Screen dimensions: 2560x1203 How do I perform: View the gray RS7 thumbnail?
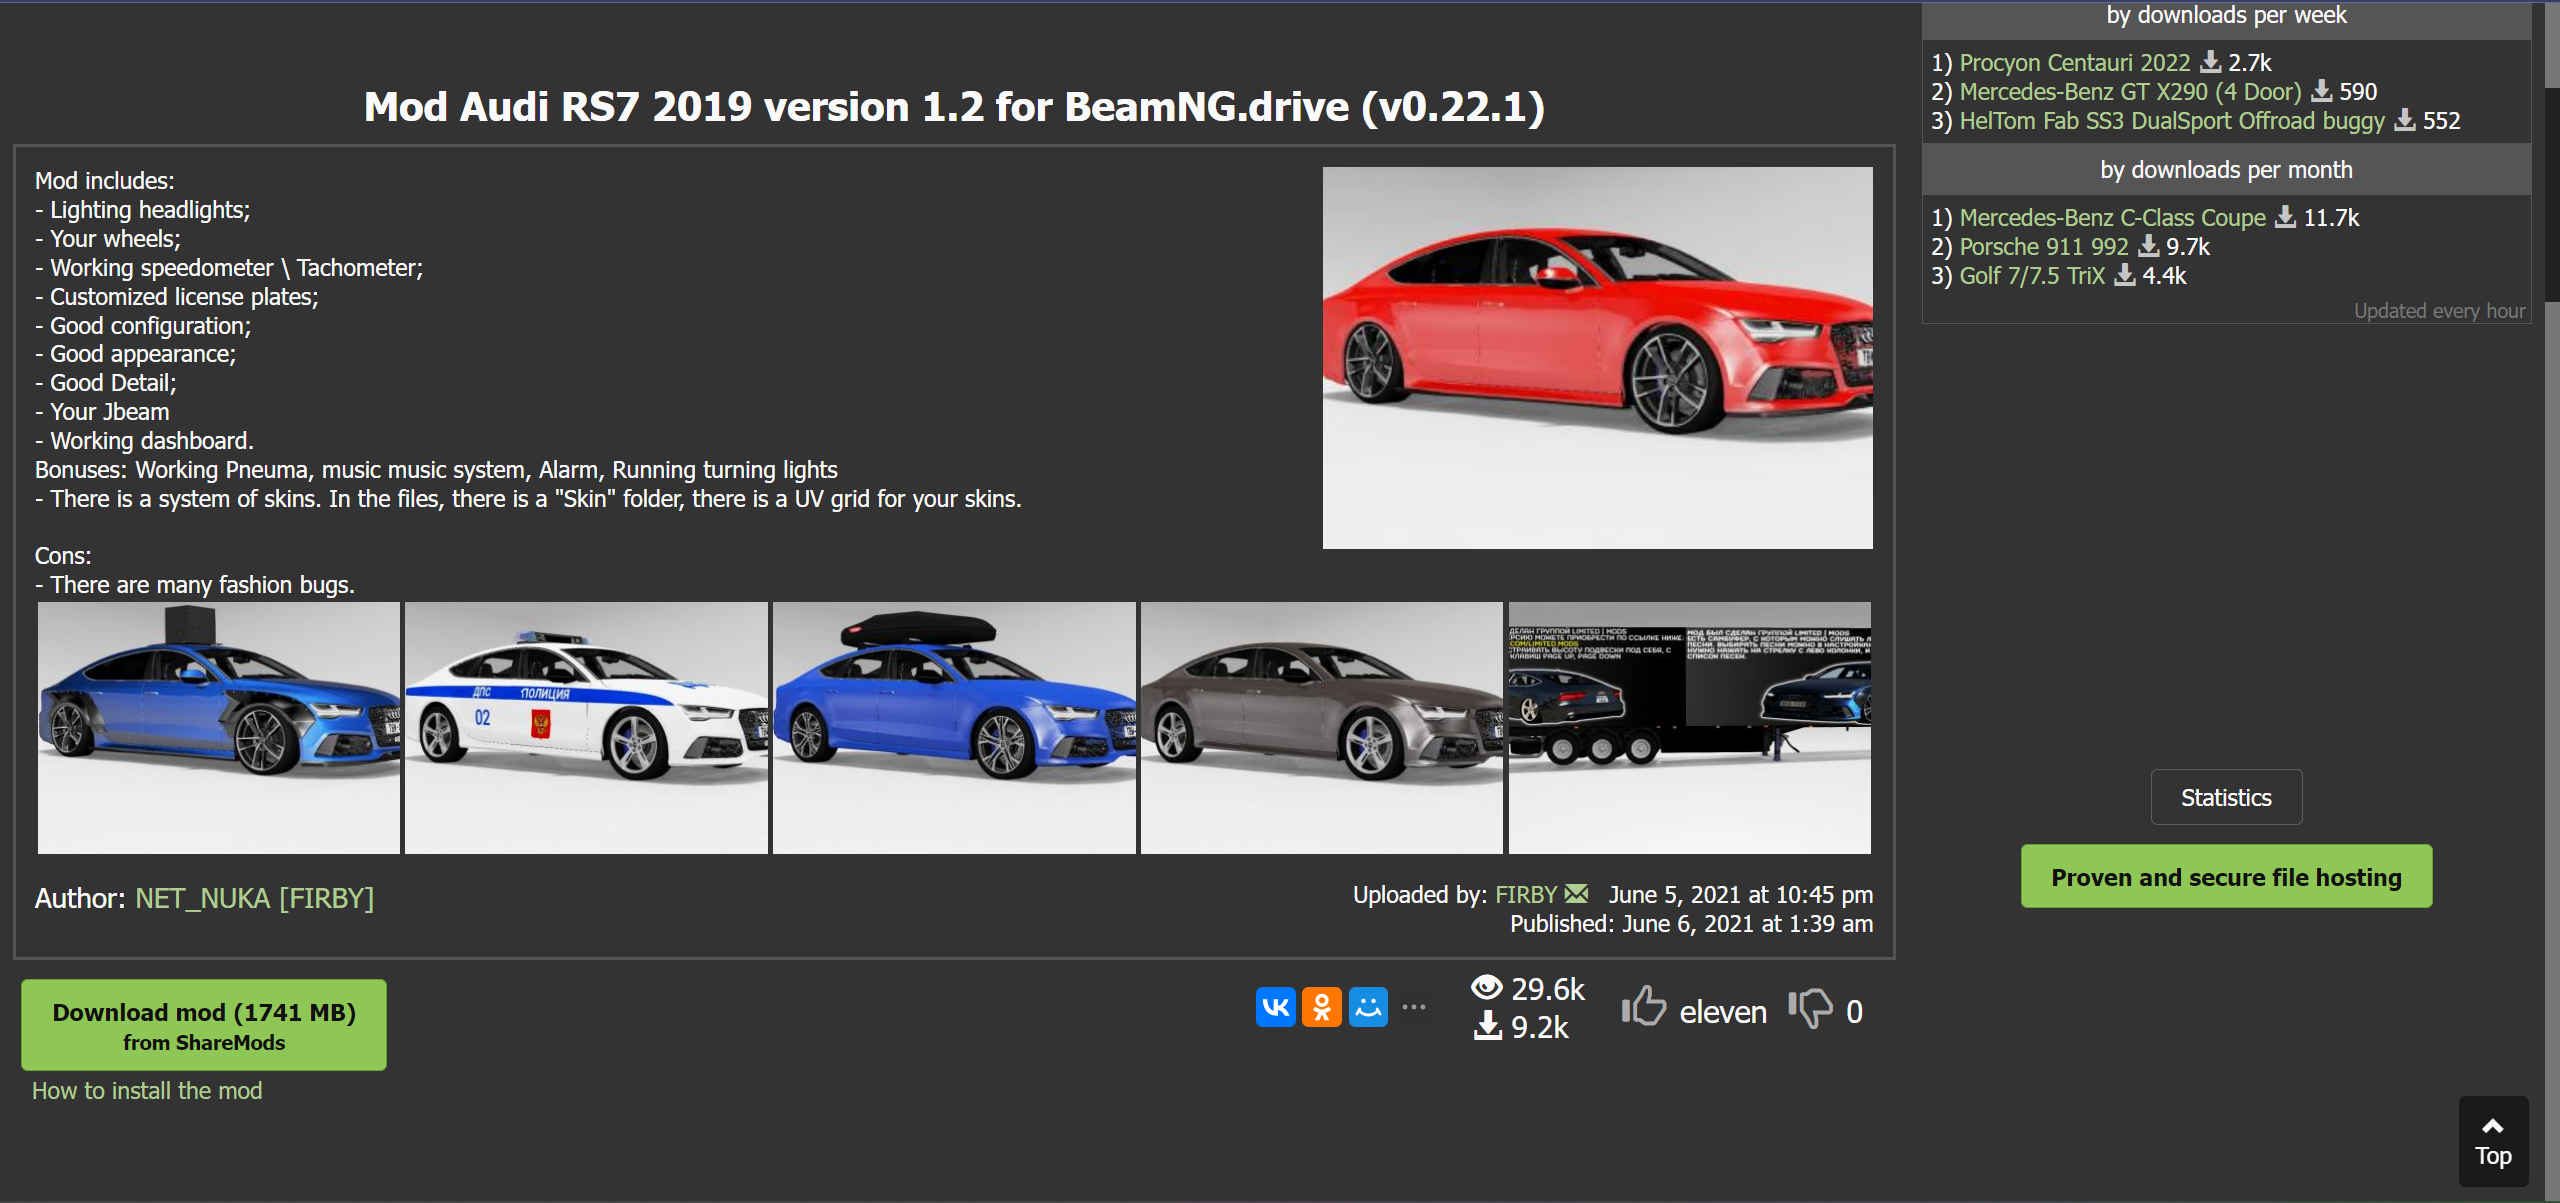tap(1321, 727)
